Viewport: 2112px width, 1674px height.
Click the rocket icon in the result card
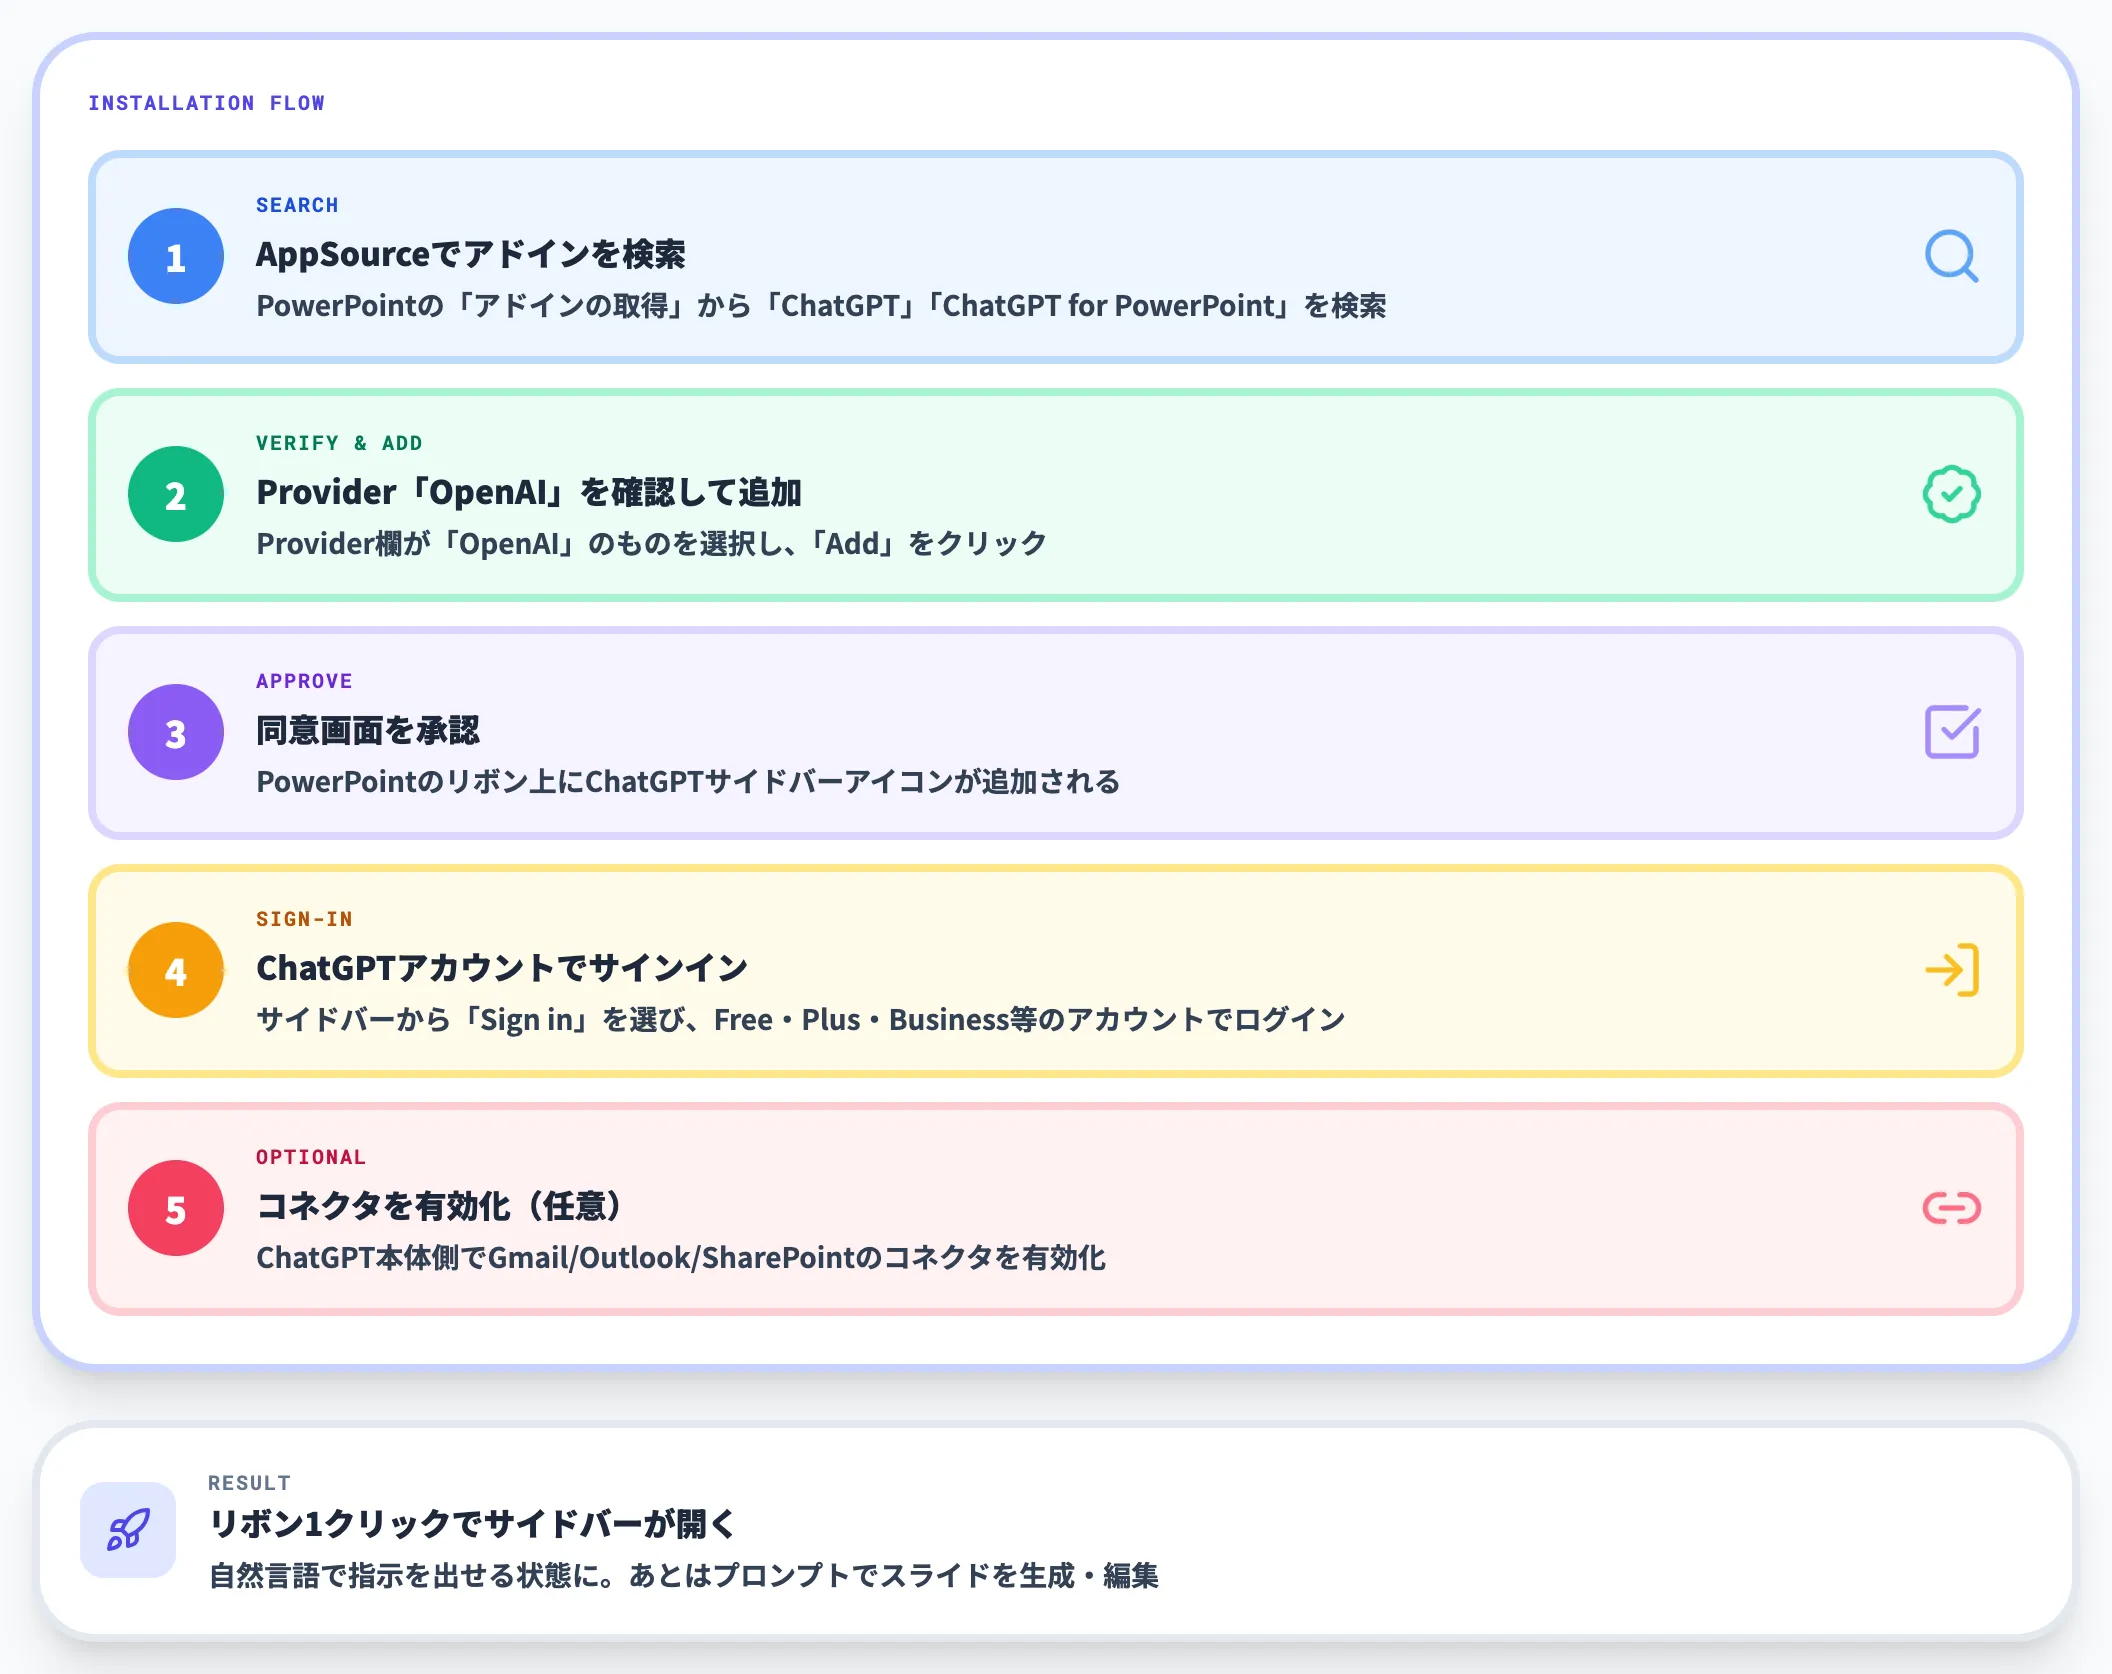tap(128, 1529)
